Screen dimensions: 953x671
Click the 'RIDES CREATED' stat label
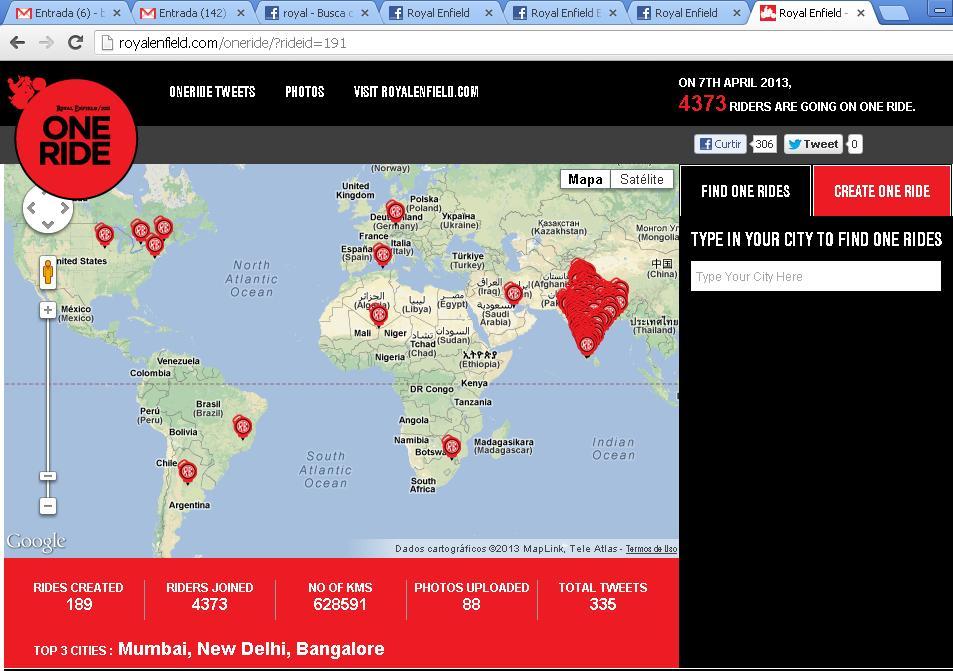78,588
